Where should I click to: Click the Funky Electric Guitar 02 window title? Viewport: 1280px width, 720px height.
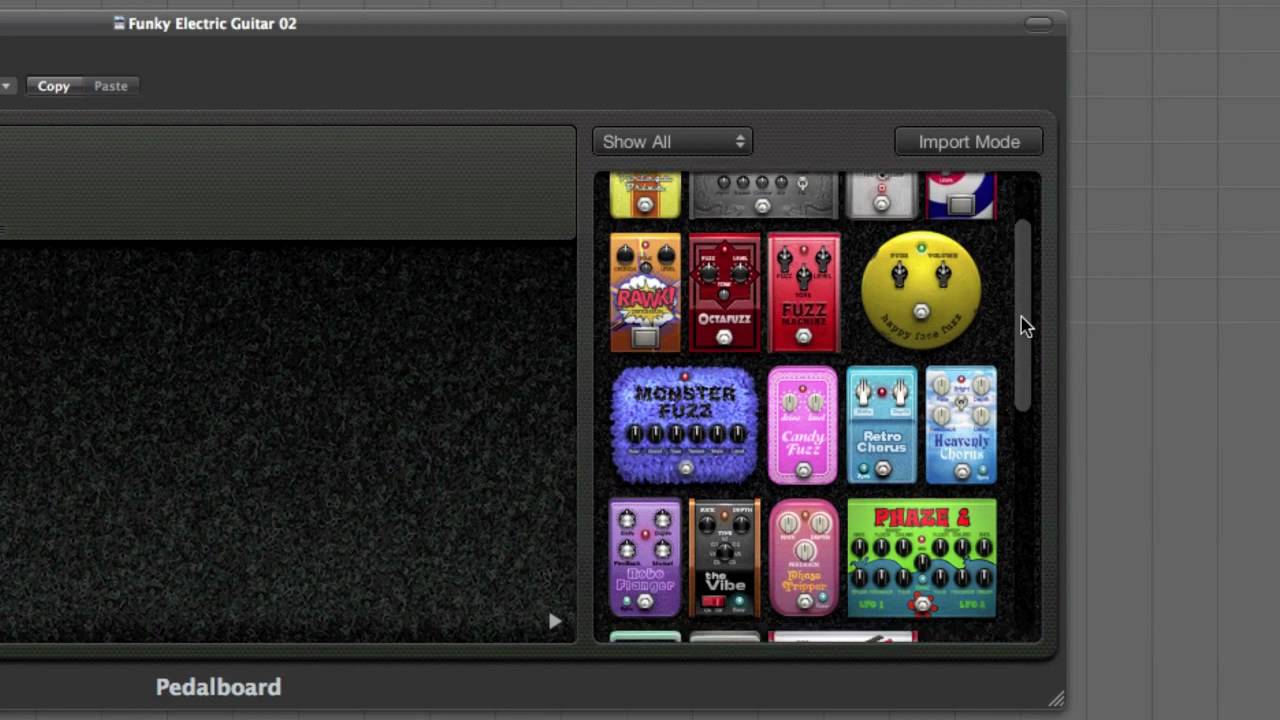pos(212,23)
